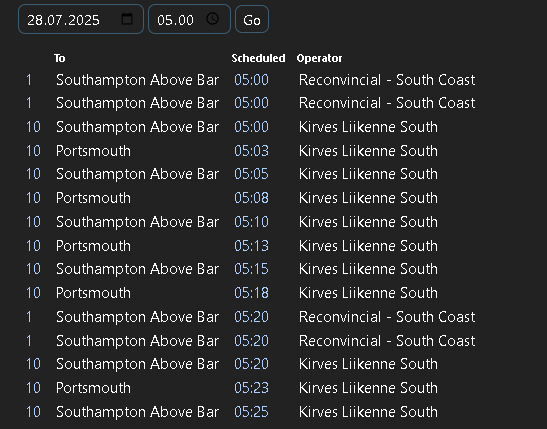Open the 05:18 Portsmouth scheduled time
The height and width of the screenshot is (429, 547).
(251, 293)
